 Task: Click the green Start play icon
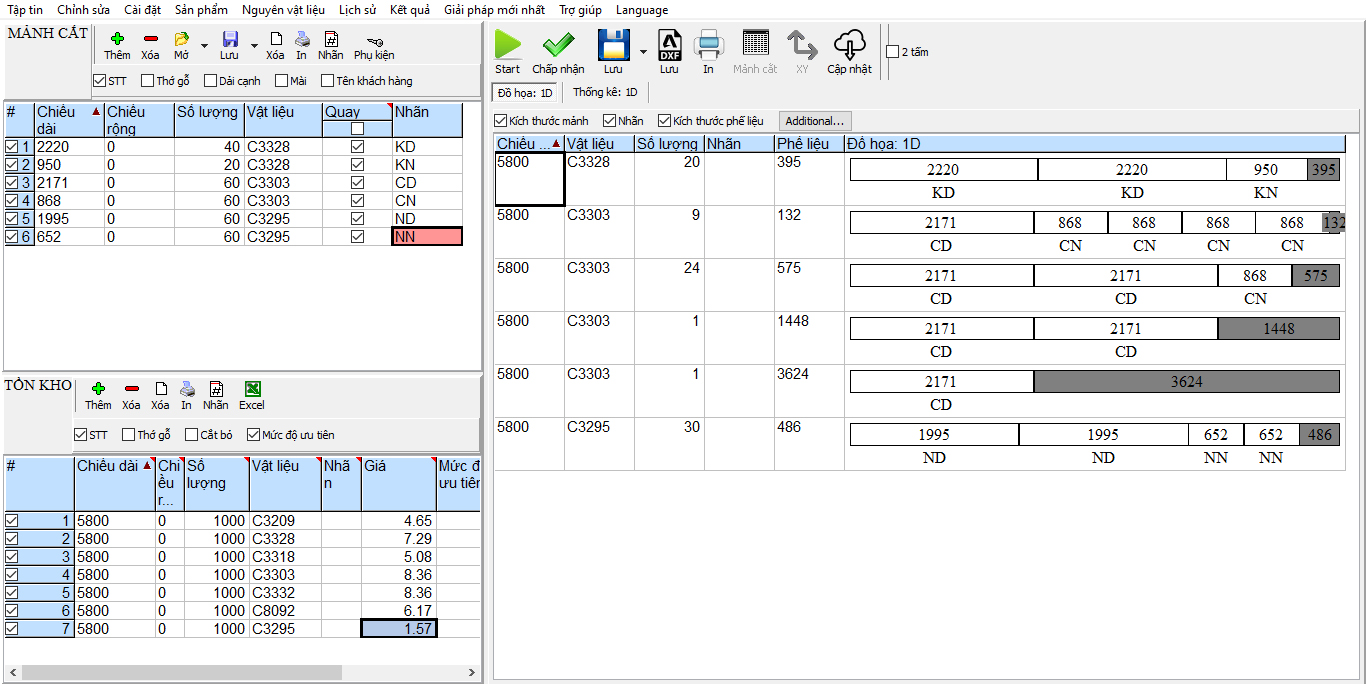pyautogui.click(x=508, y=46)
